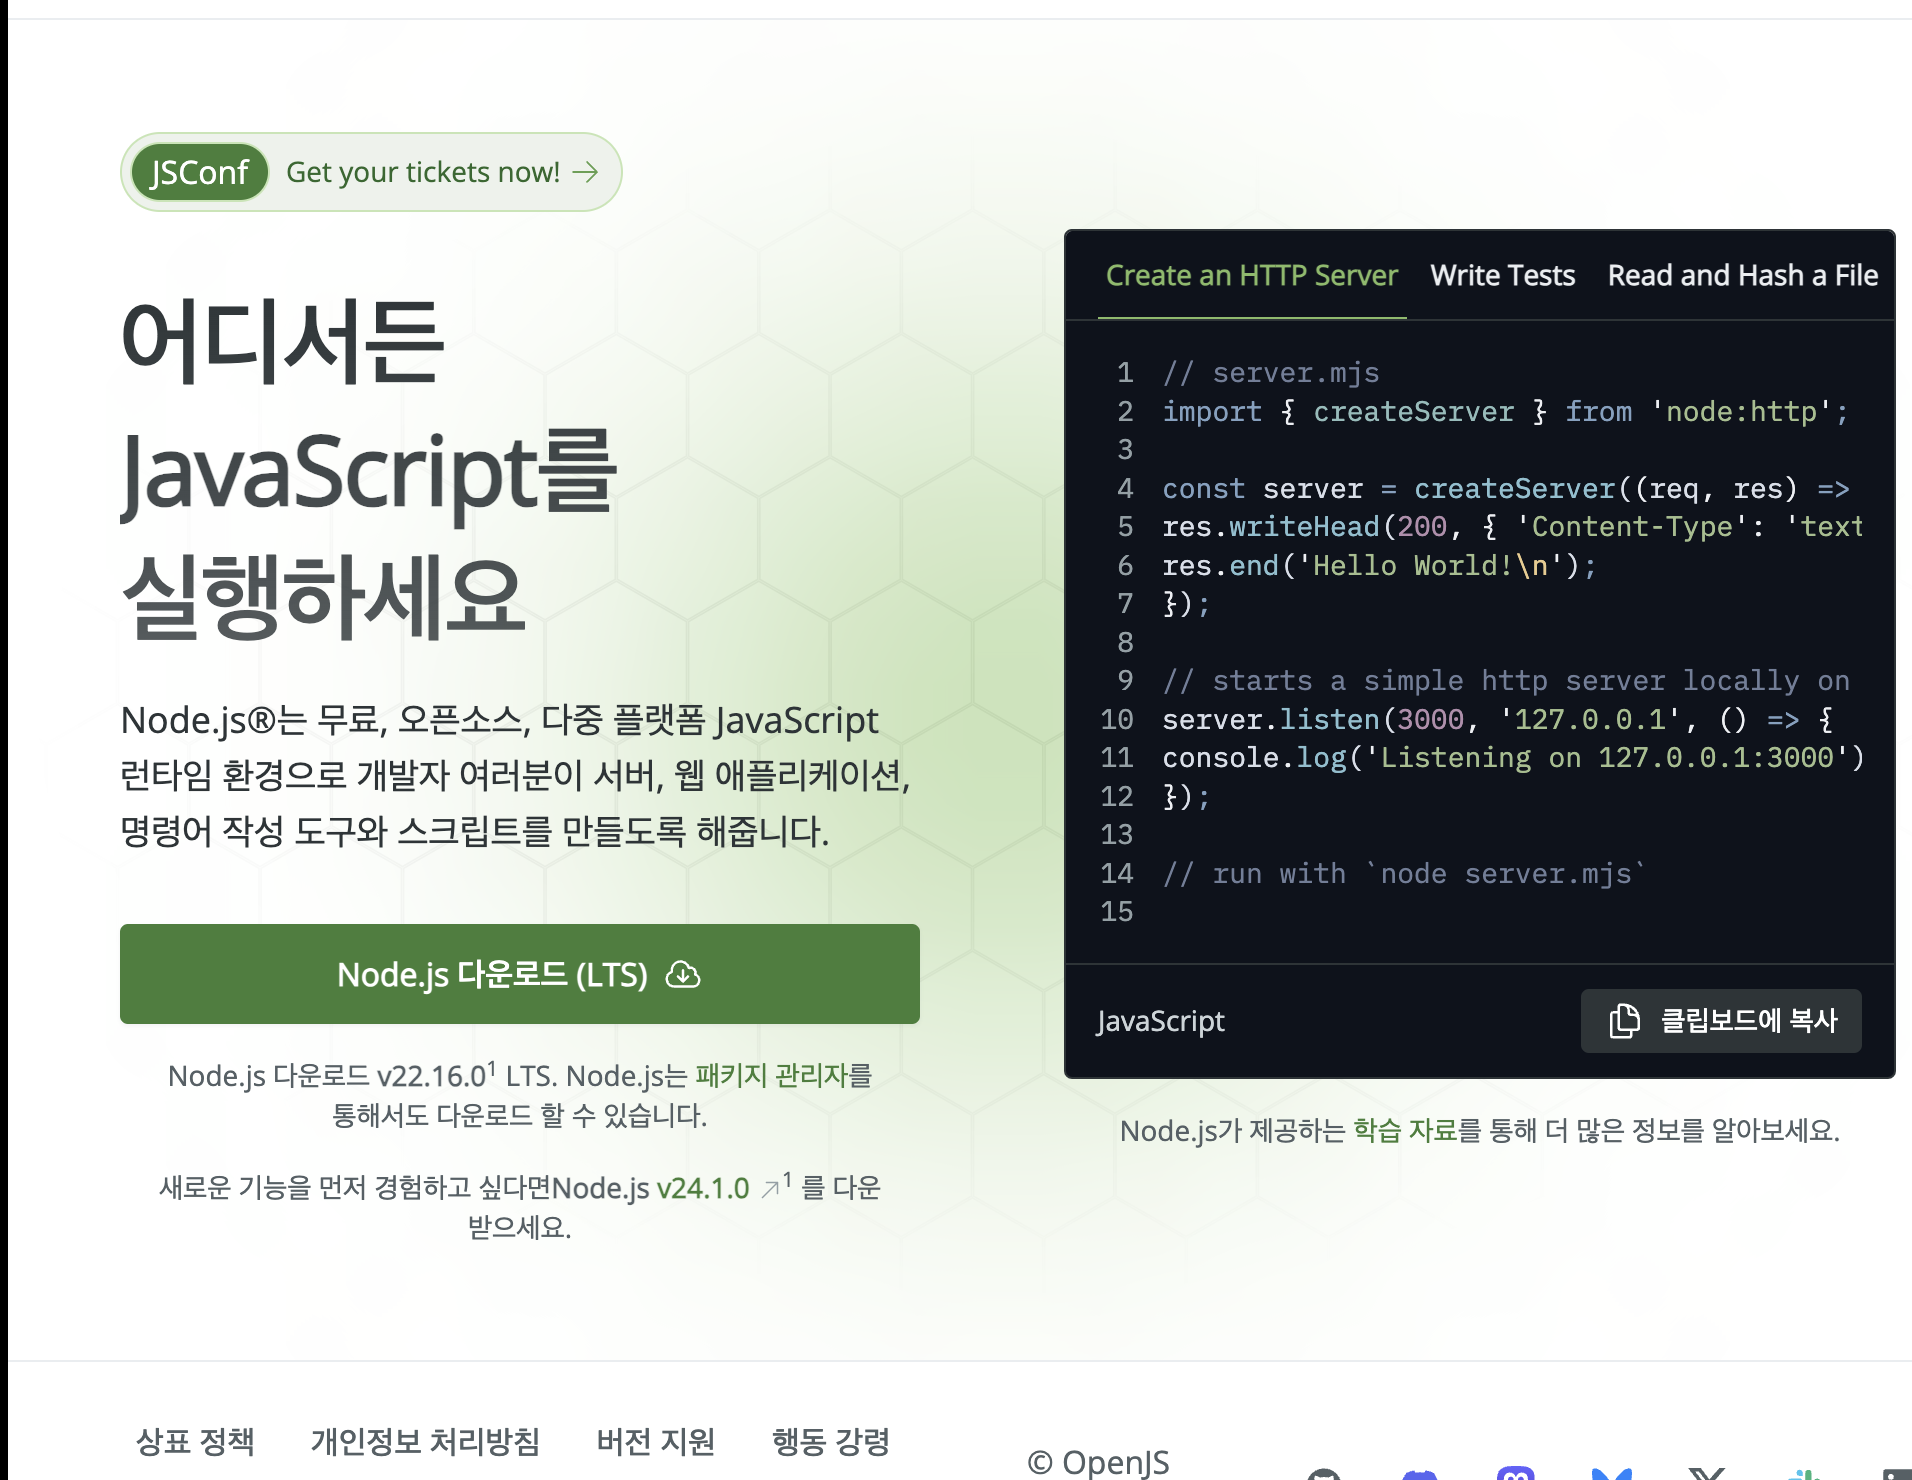Select the Write Tests tab

[x=1502, y=275]
